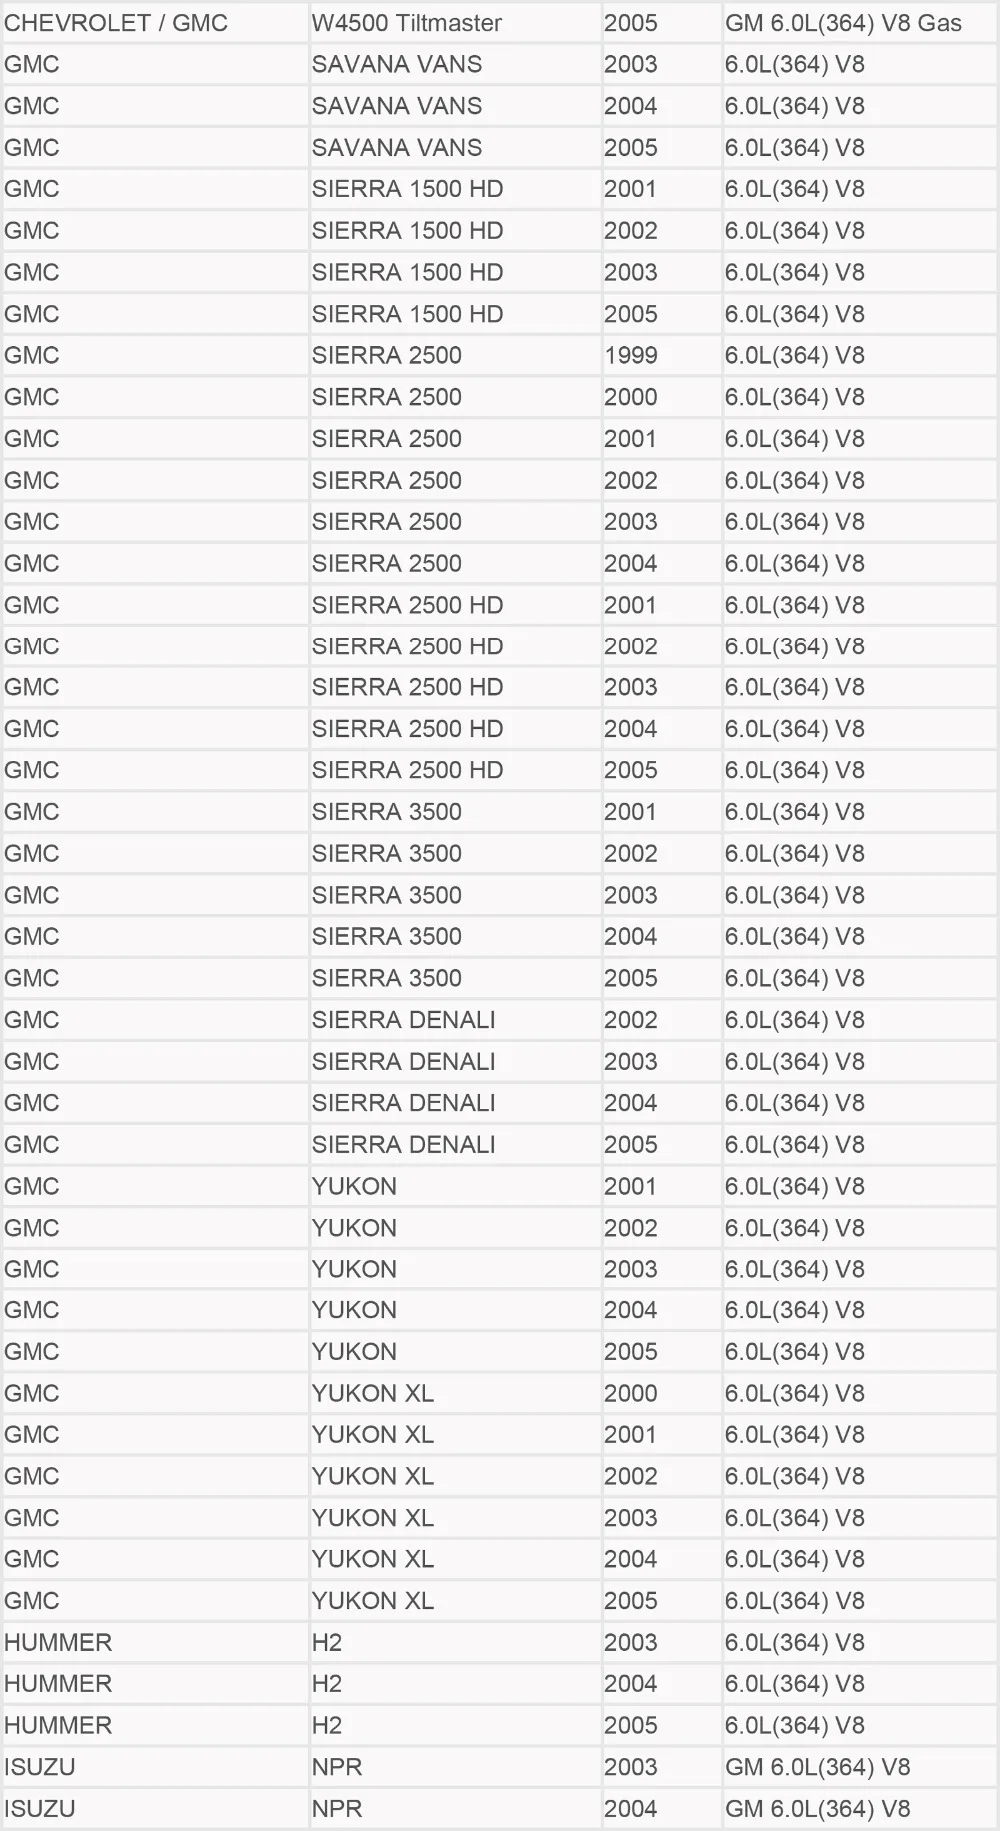Click the HUMMER make cell for 2003
1000x1831 pixels.
[x=154, y=1642]
